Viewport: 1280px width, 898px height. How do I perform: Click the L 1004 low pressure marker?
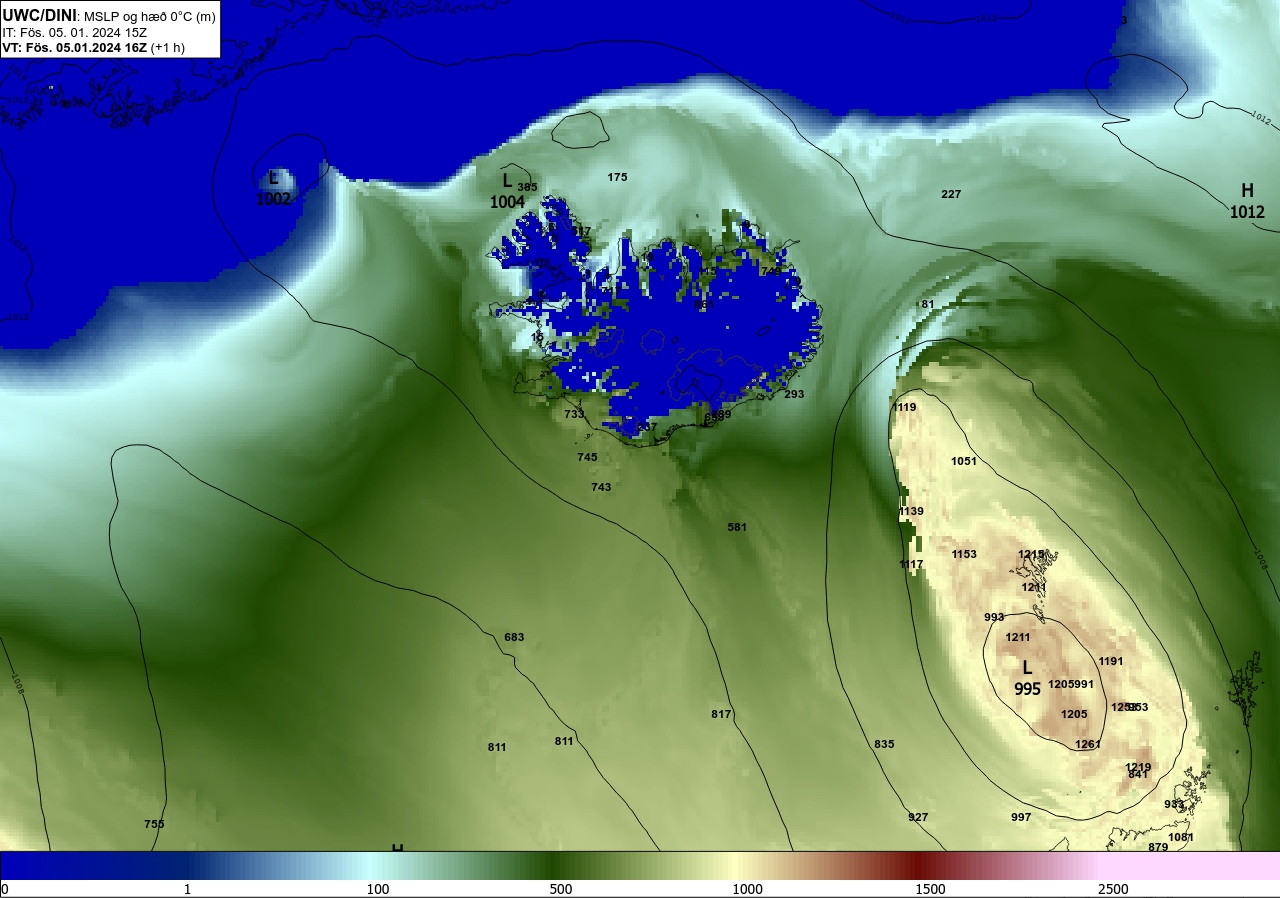pos(507,191)
